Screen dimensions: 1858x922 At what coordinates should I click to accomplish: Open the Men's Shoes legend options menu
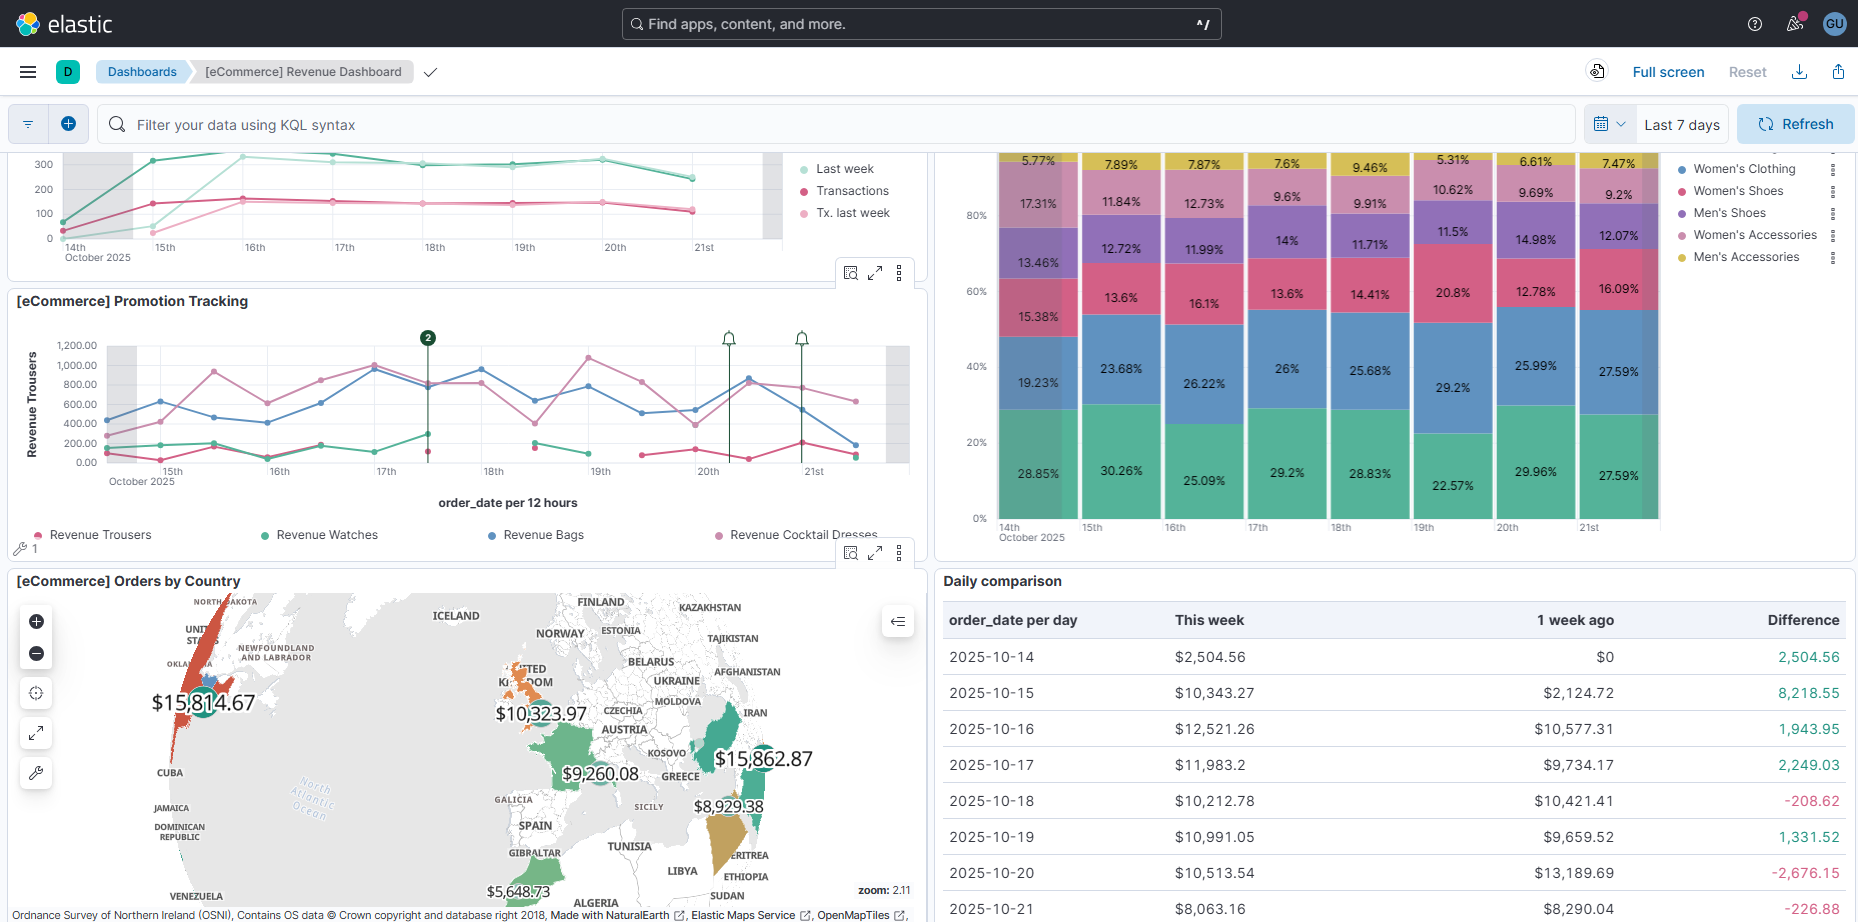[1833, 212]
